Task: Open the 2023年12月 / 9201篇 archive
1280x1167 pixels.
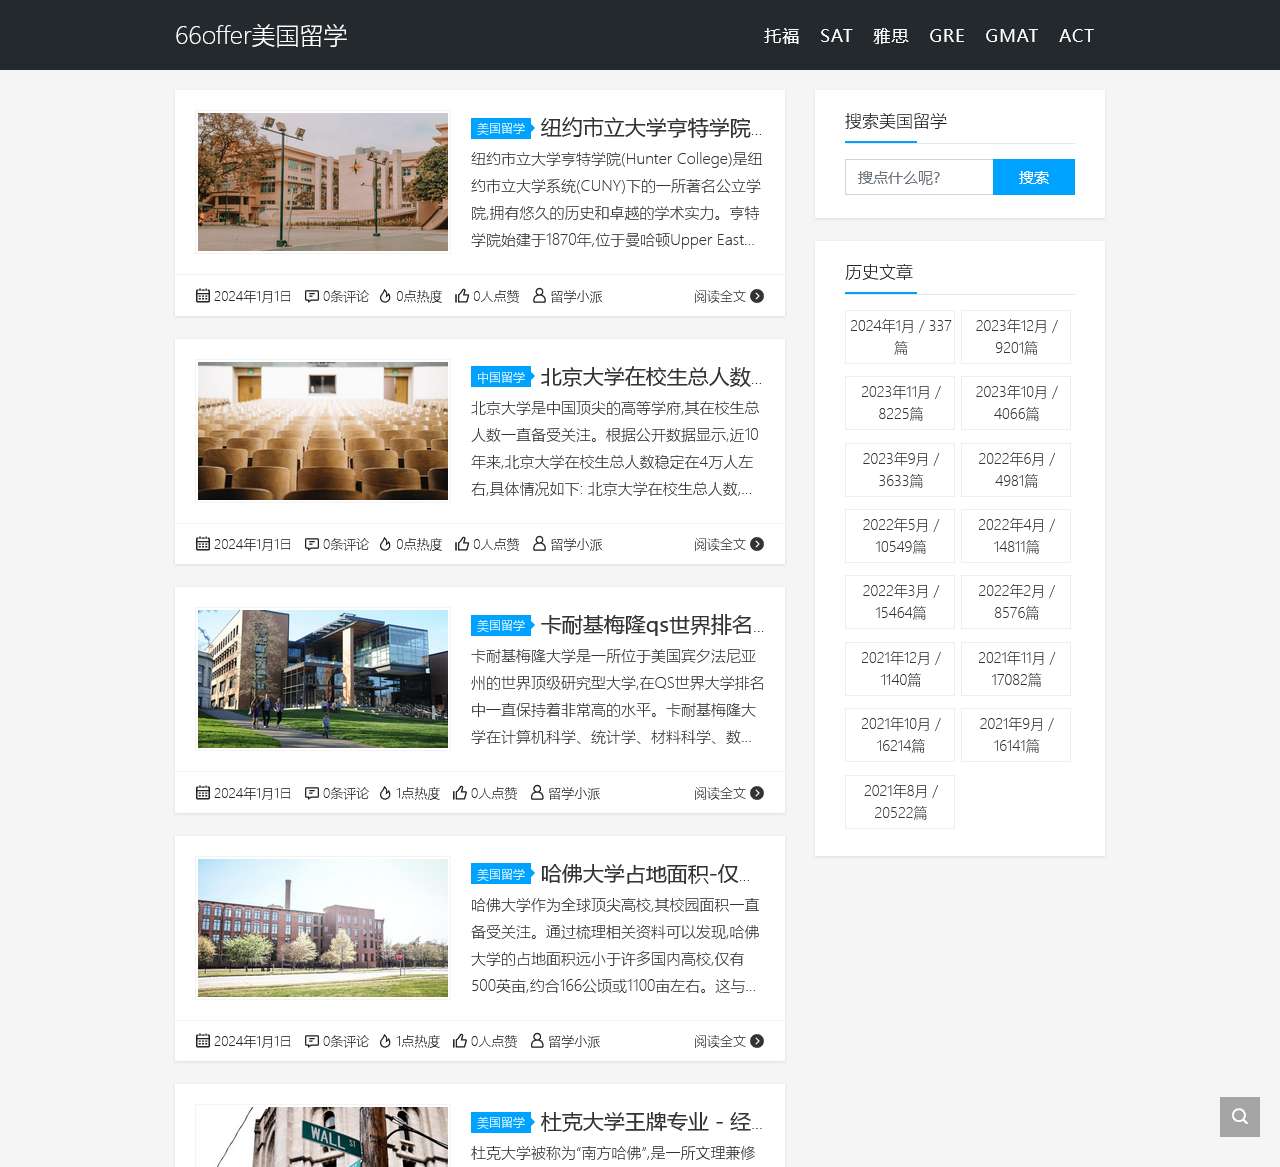Action: coord(1016,337)
